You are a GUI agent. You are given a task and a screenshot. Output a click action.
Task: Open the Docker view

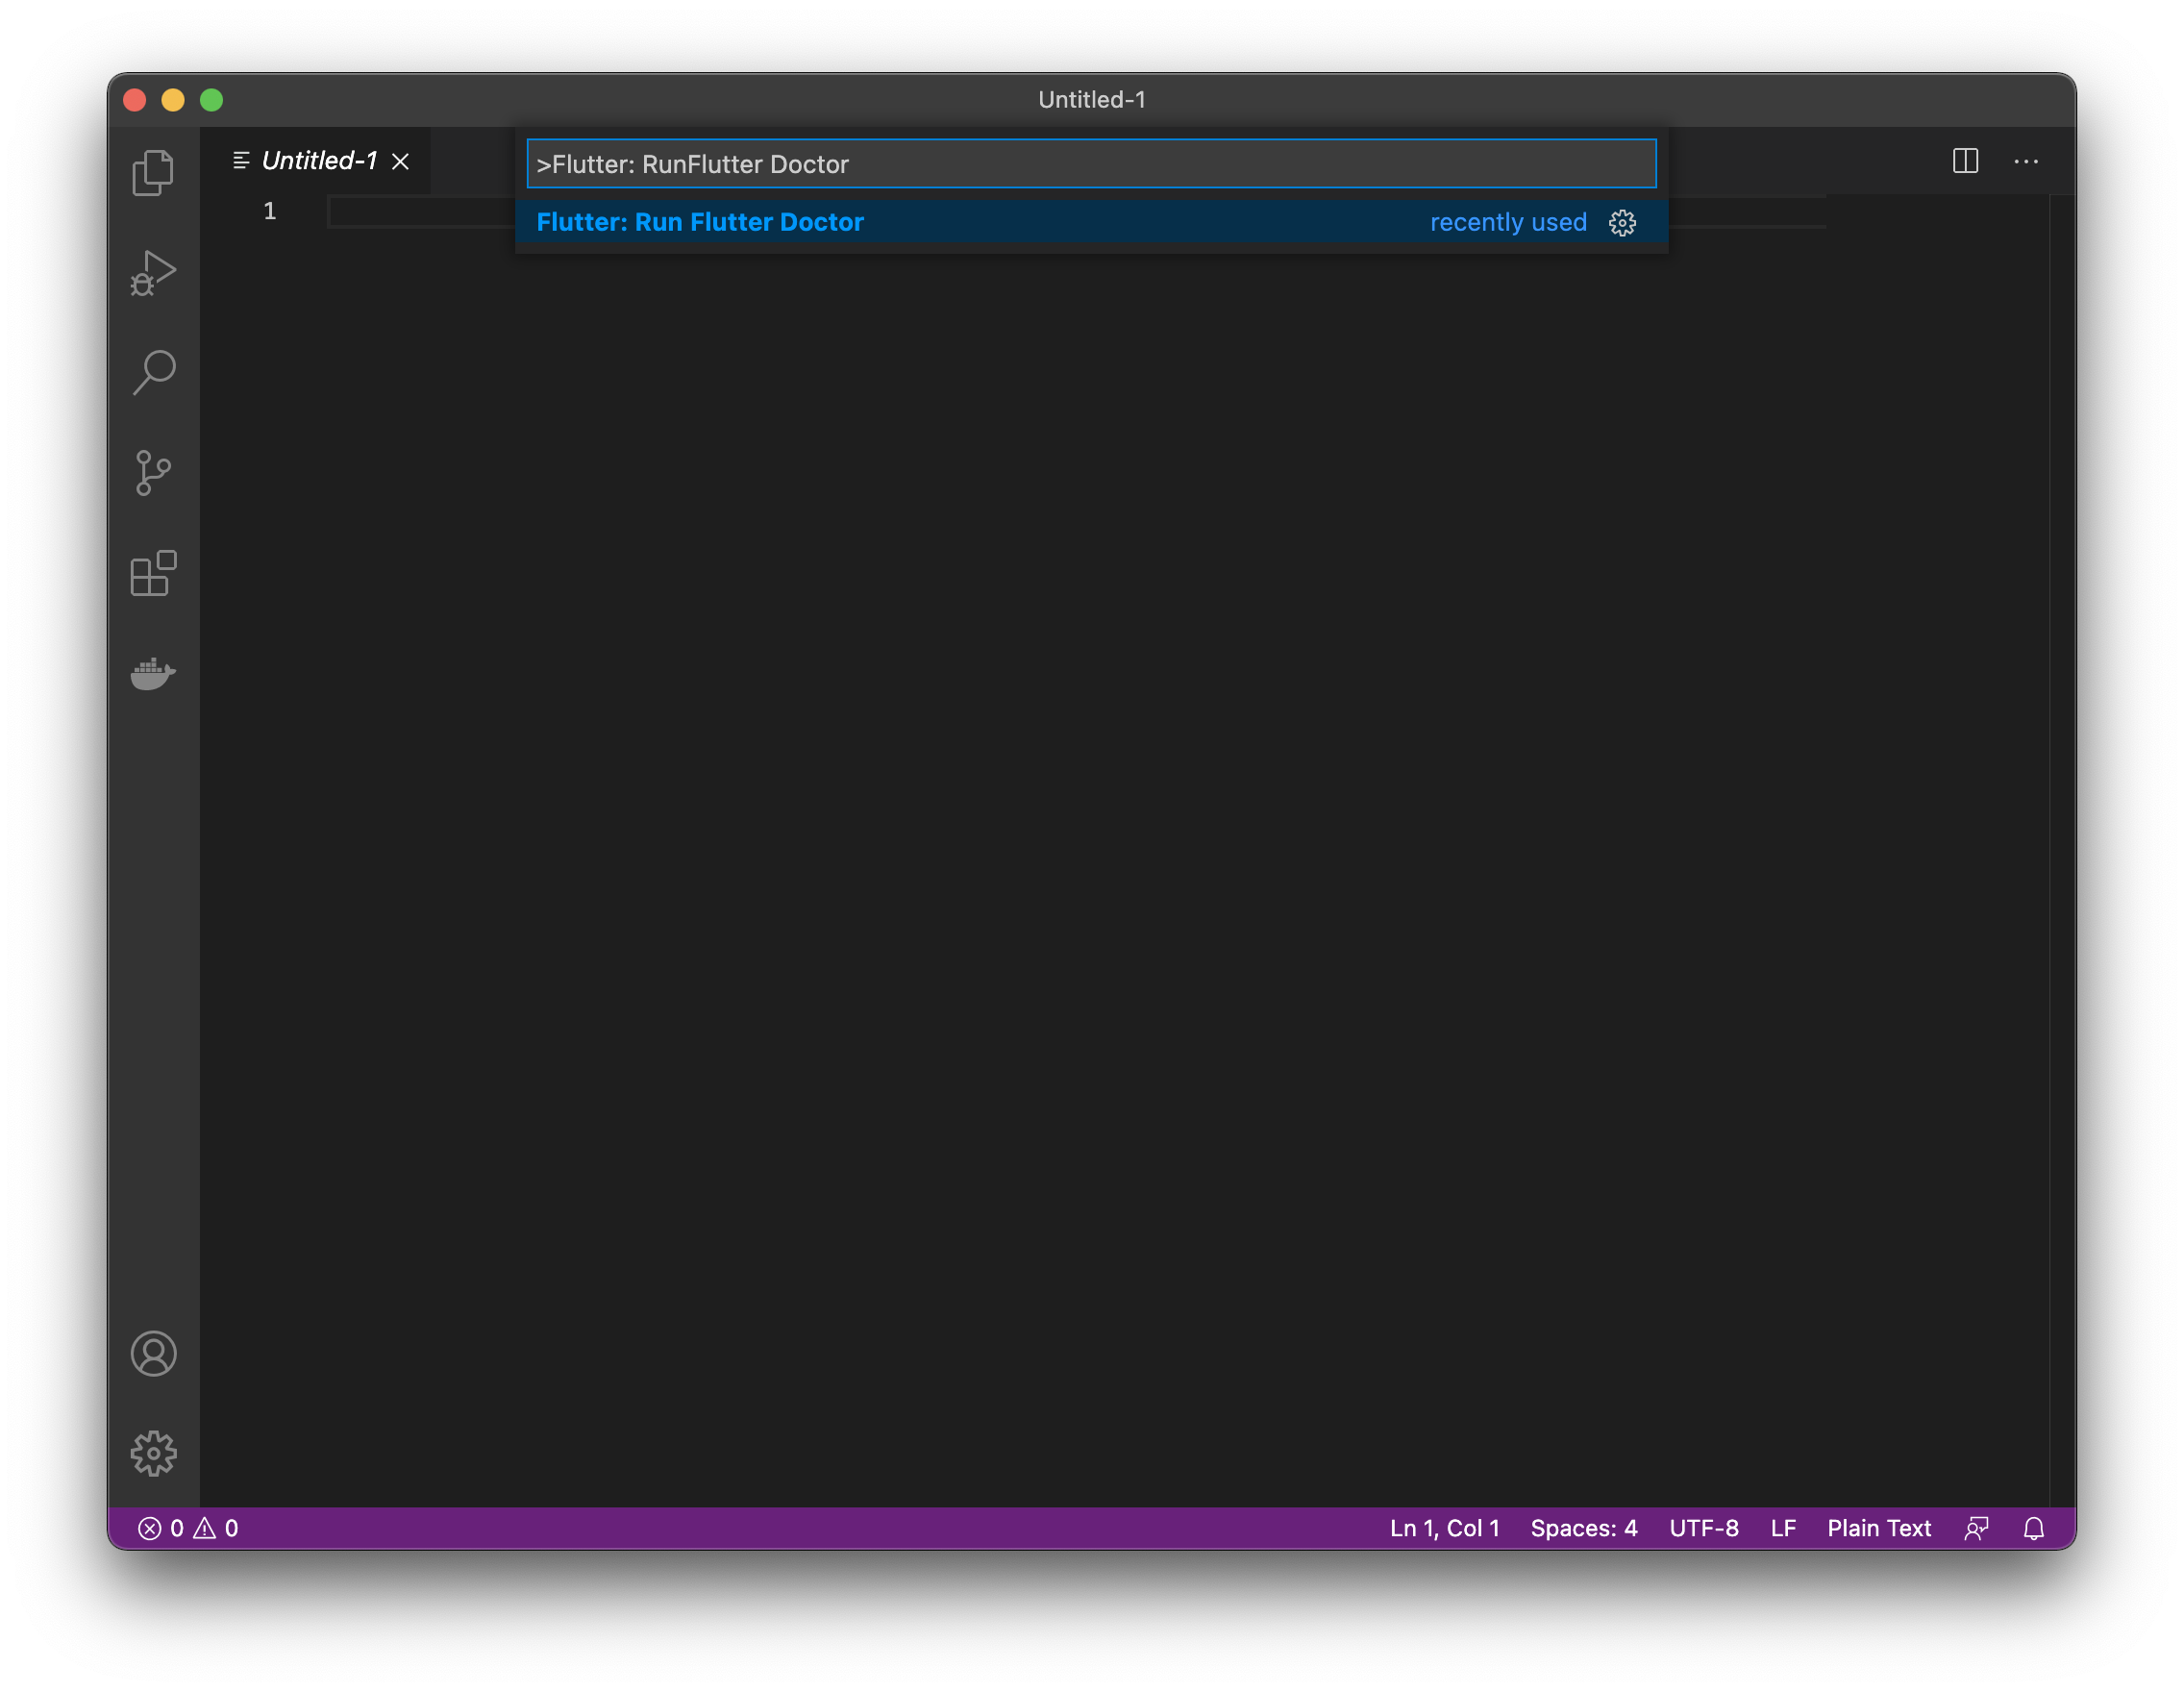click(153, 673)
